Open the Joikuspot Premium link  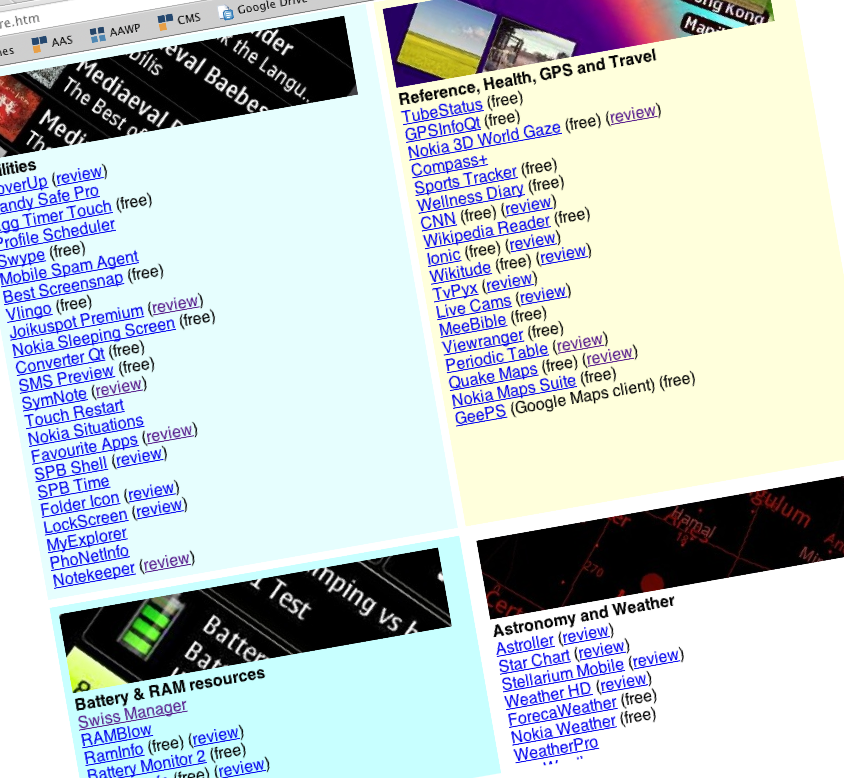77,323
